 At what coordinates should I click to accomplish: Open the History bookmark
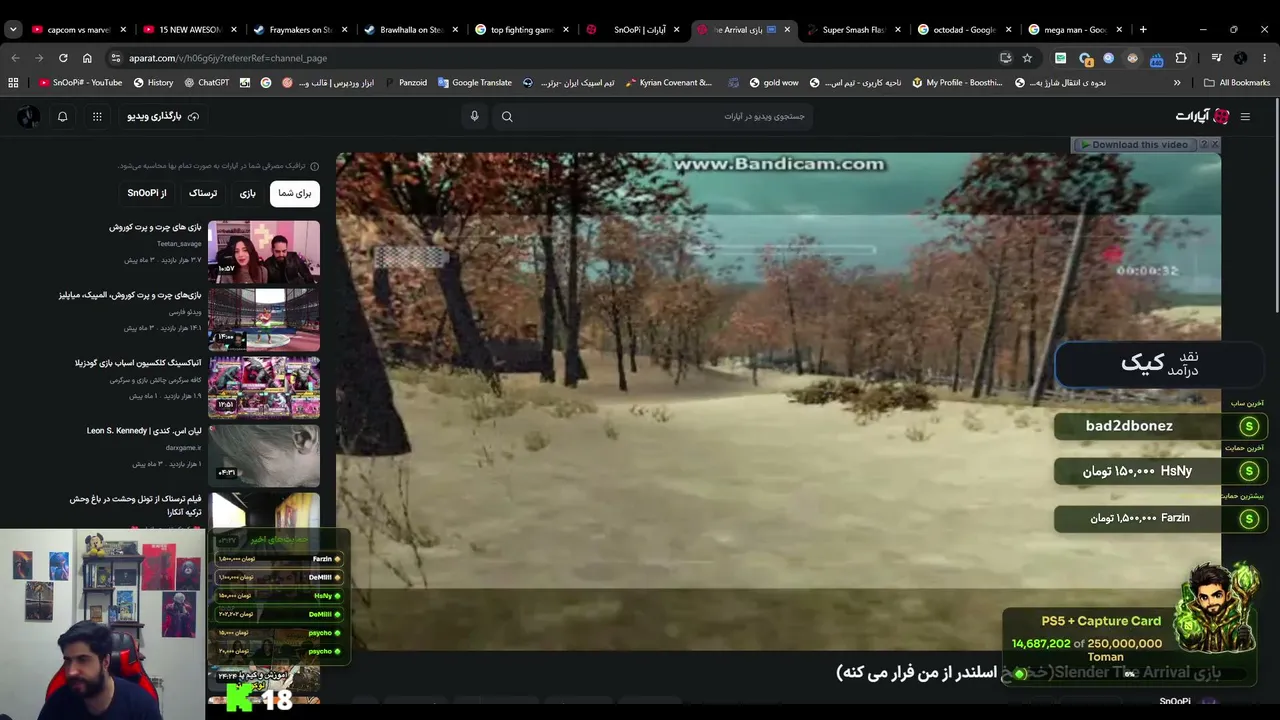(x=153, y=83)
